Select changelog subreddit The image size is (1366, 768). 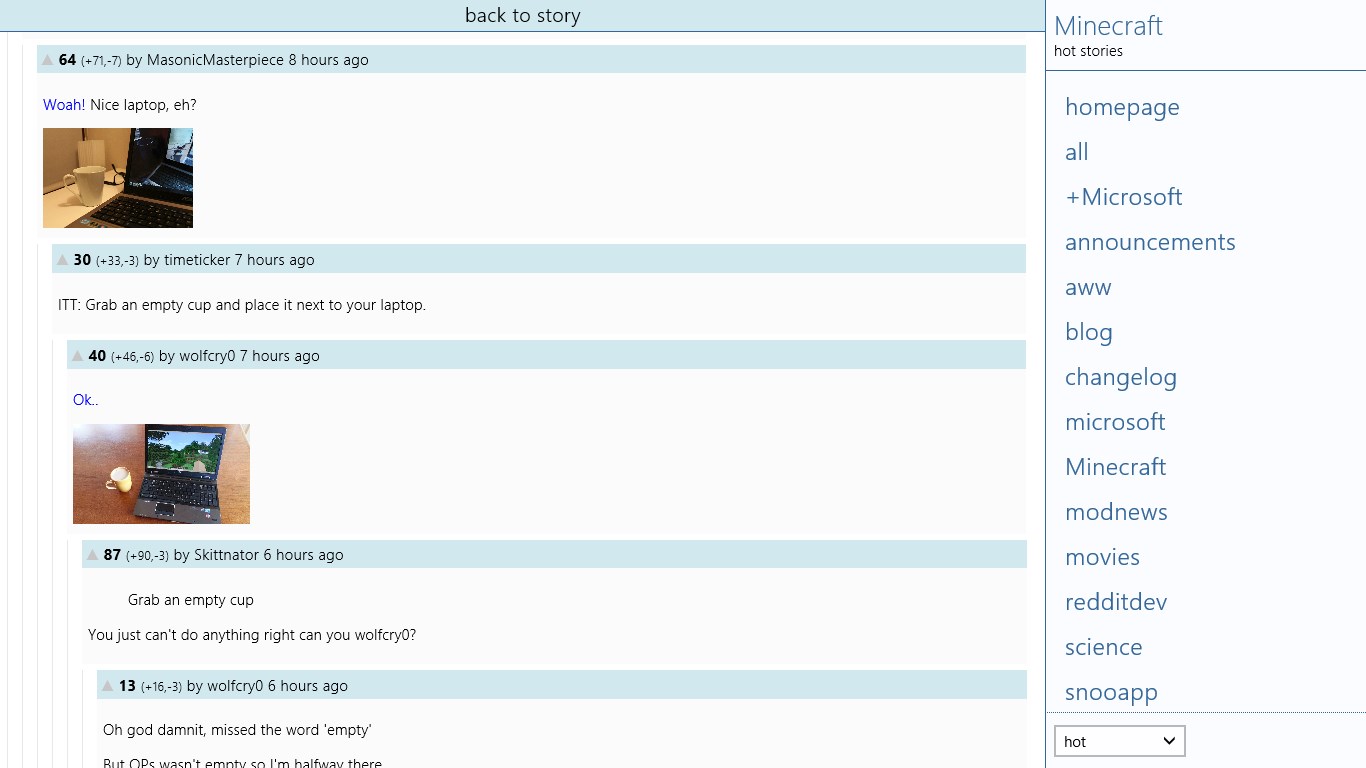[x=1121, y=377]
